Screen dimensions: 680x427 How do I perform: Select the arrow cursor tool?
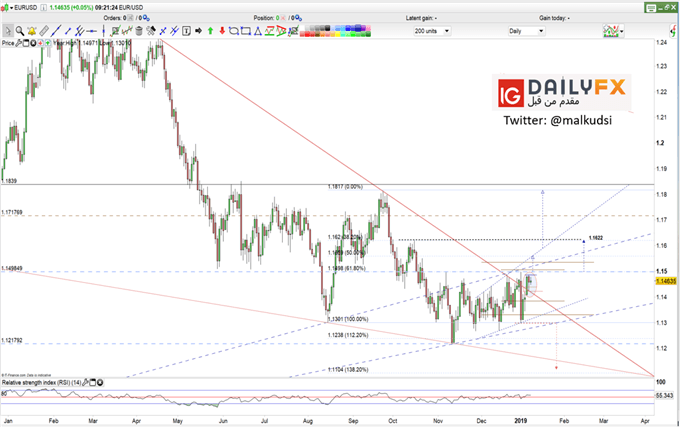tap(8, 31)
